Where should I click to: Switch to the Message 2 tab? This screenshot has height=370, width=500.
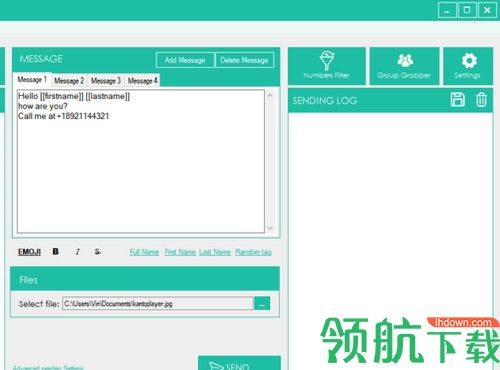click(69, 81)
